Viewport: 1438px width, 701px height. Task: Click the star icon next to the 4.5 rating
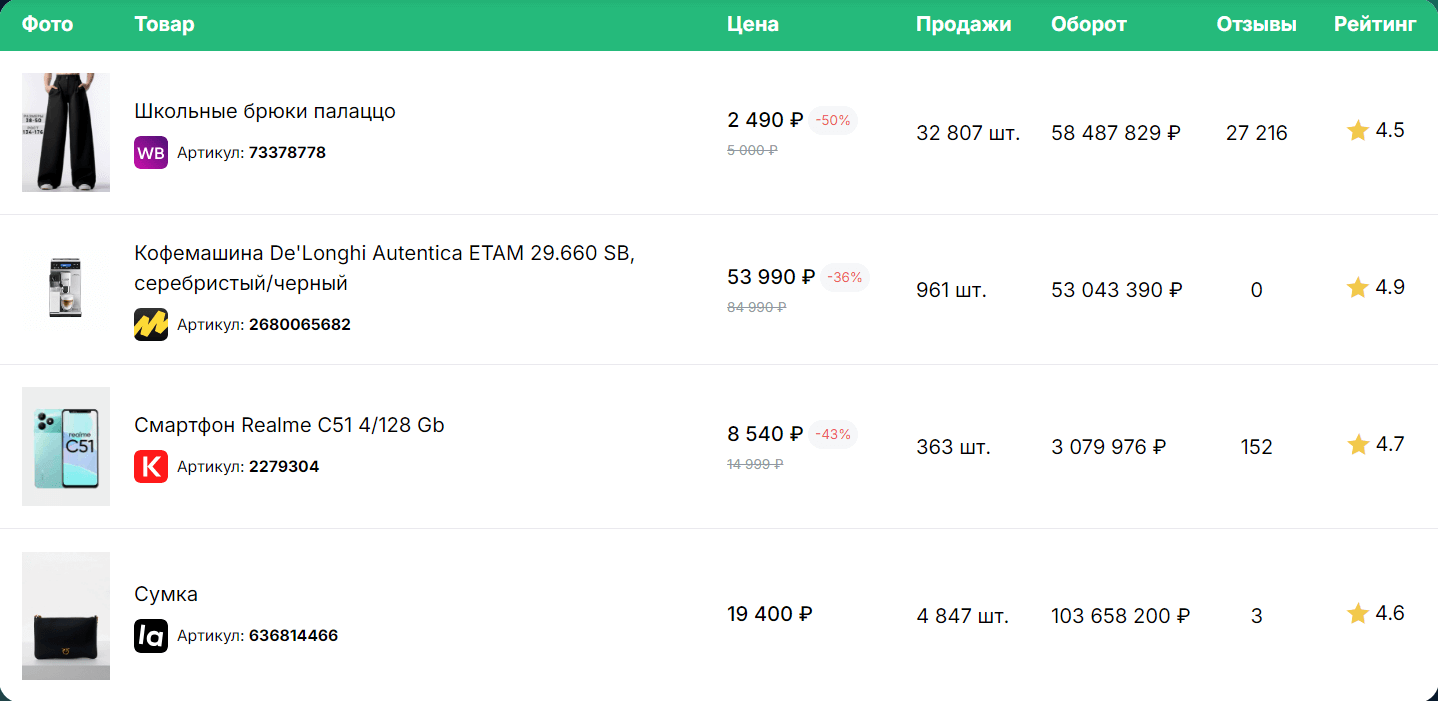click(1357, 130)
